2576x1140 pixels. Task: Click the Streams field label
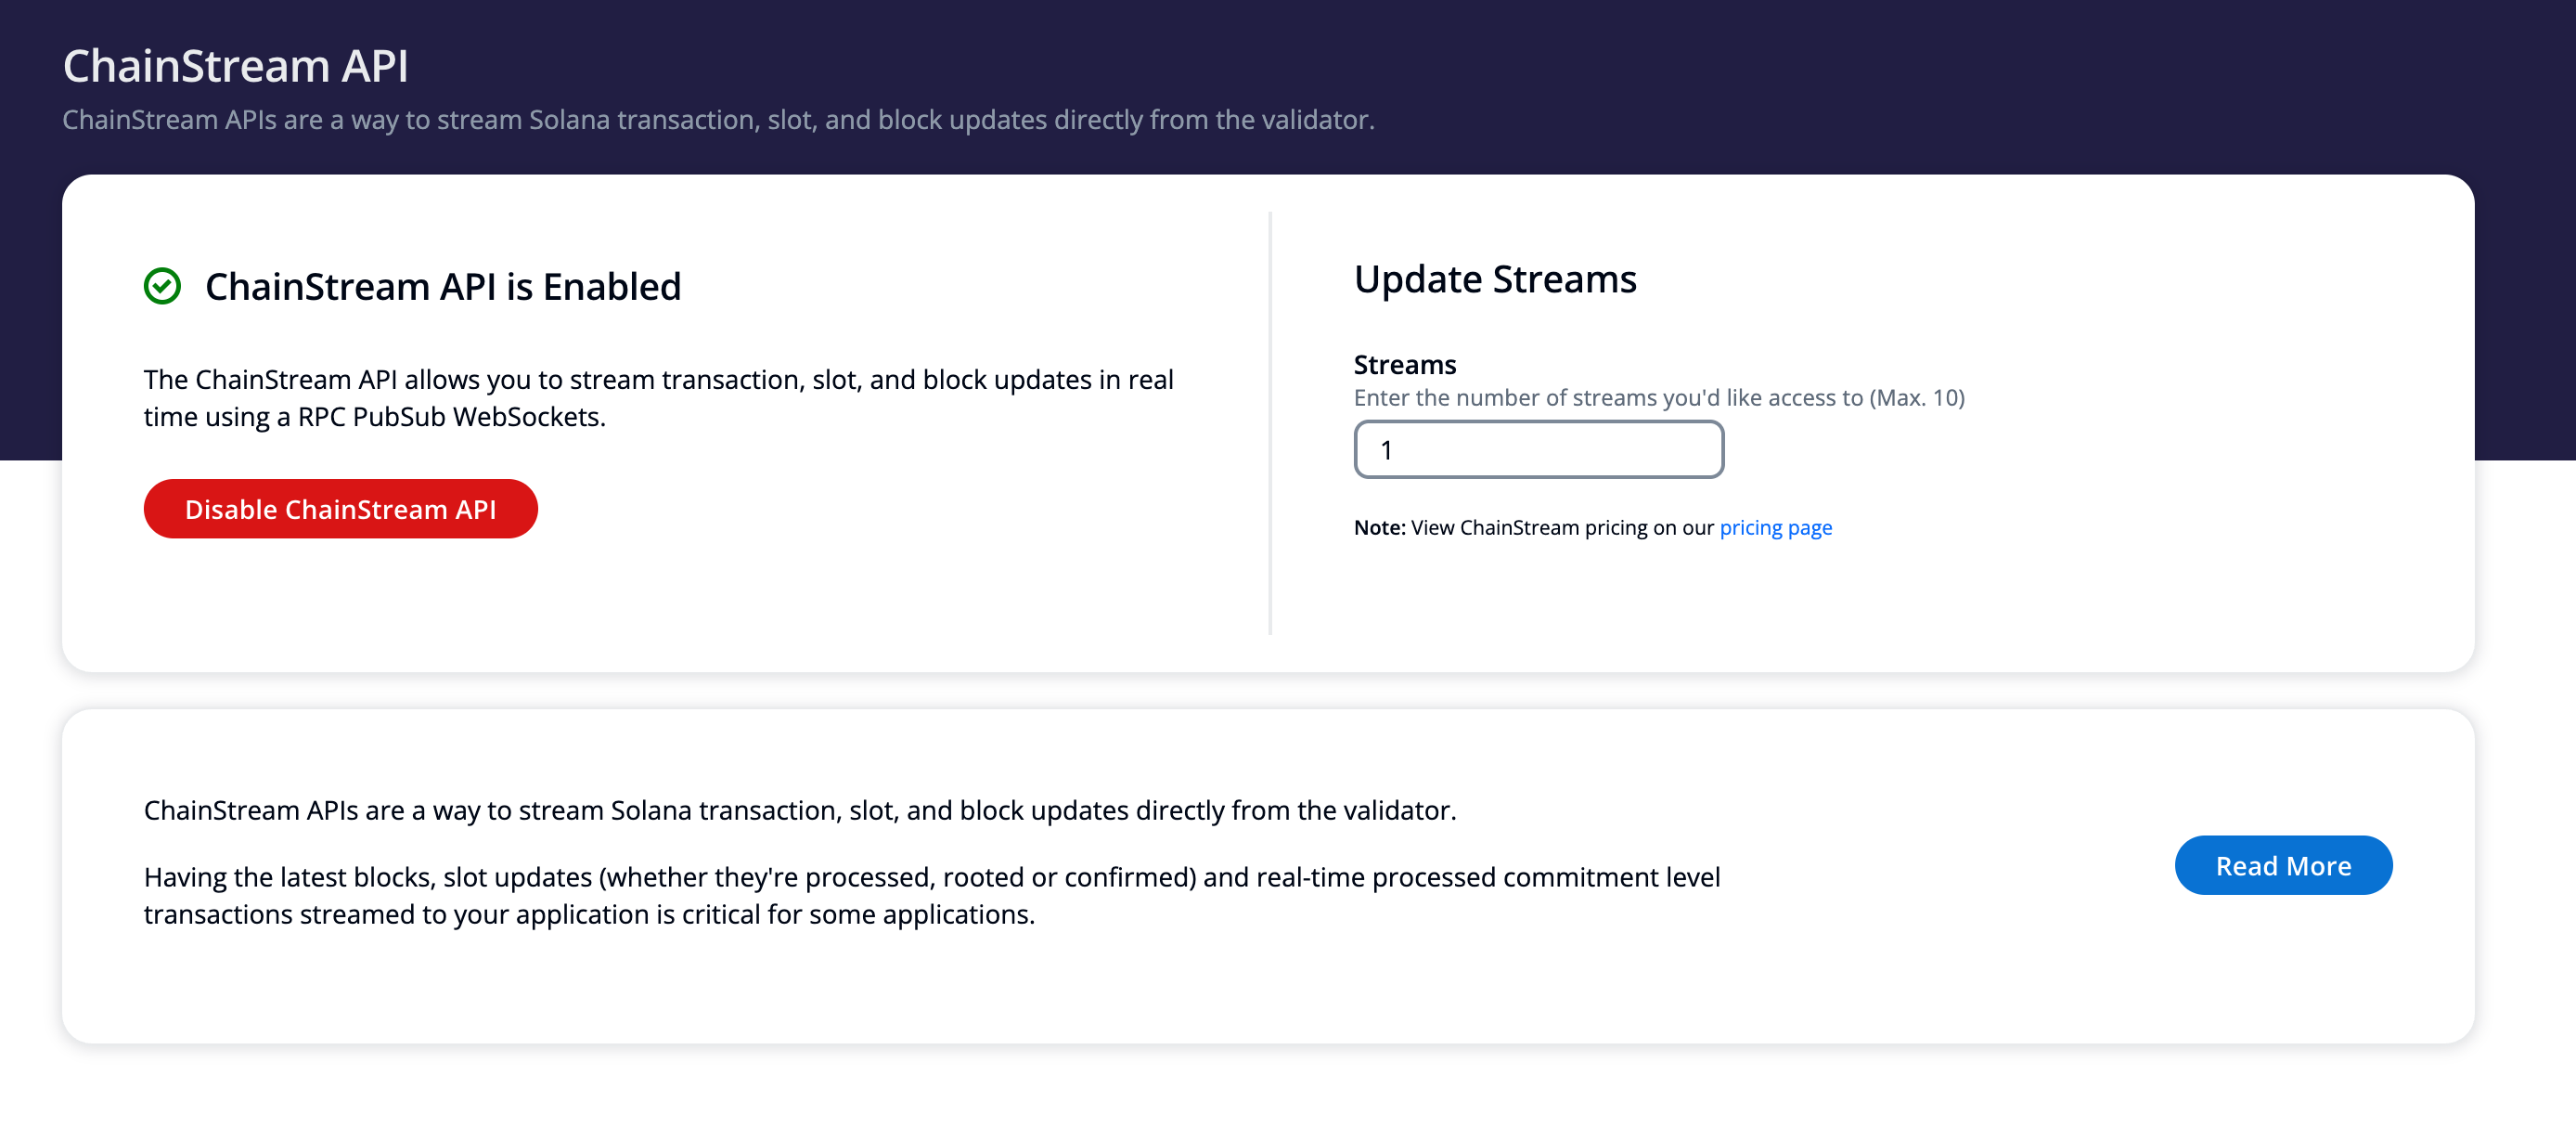pos(1404,364)
